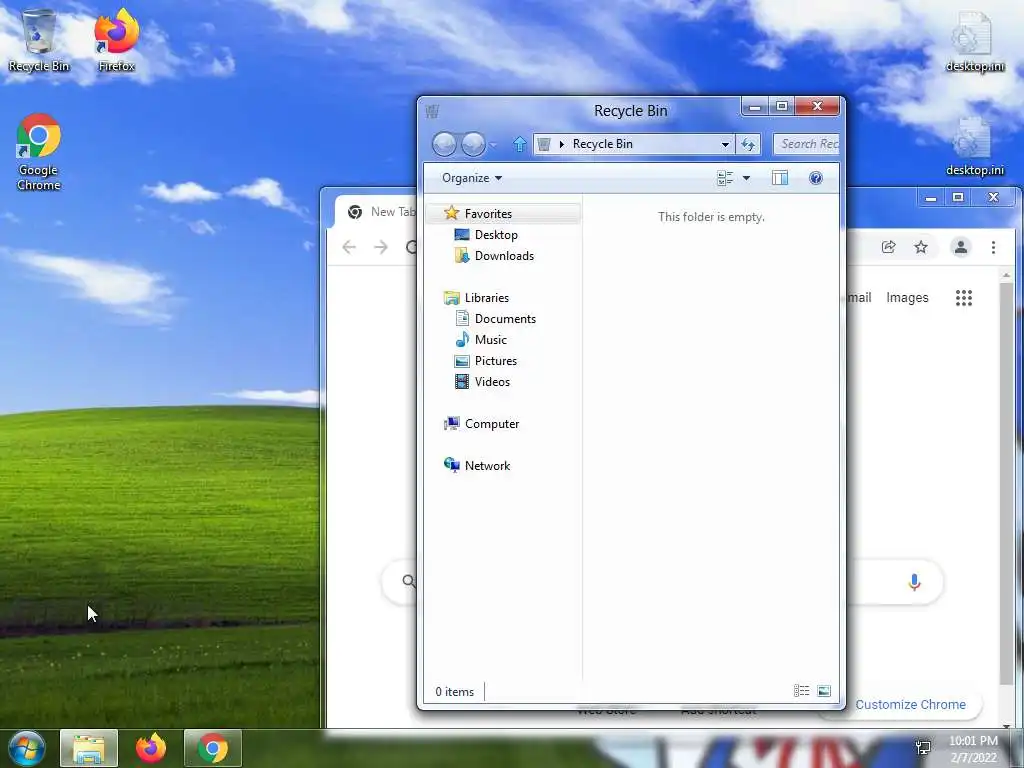
Task: Open the taskbar clock showing 10:01 PM
Action: point(973,749)
